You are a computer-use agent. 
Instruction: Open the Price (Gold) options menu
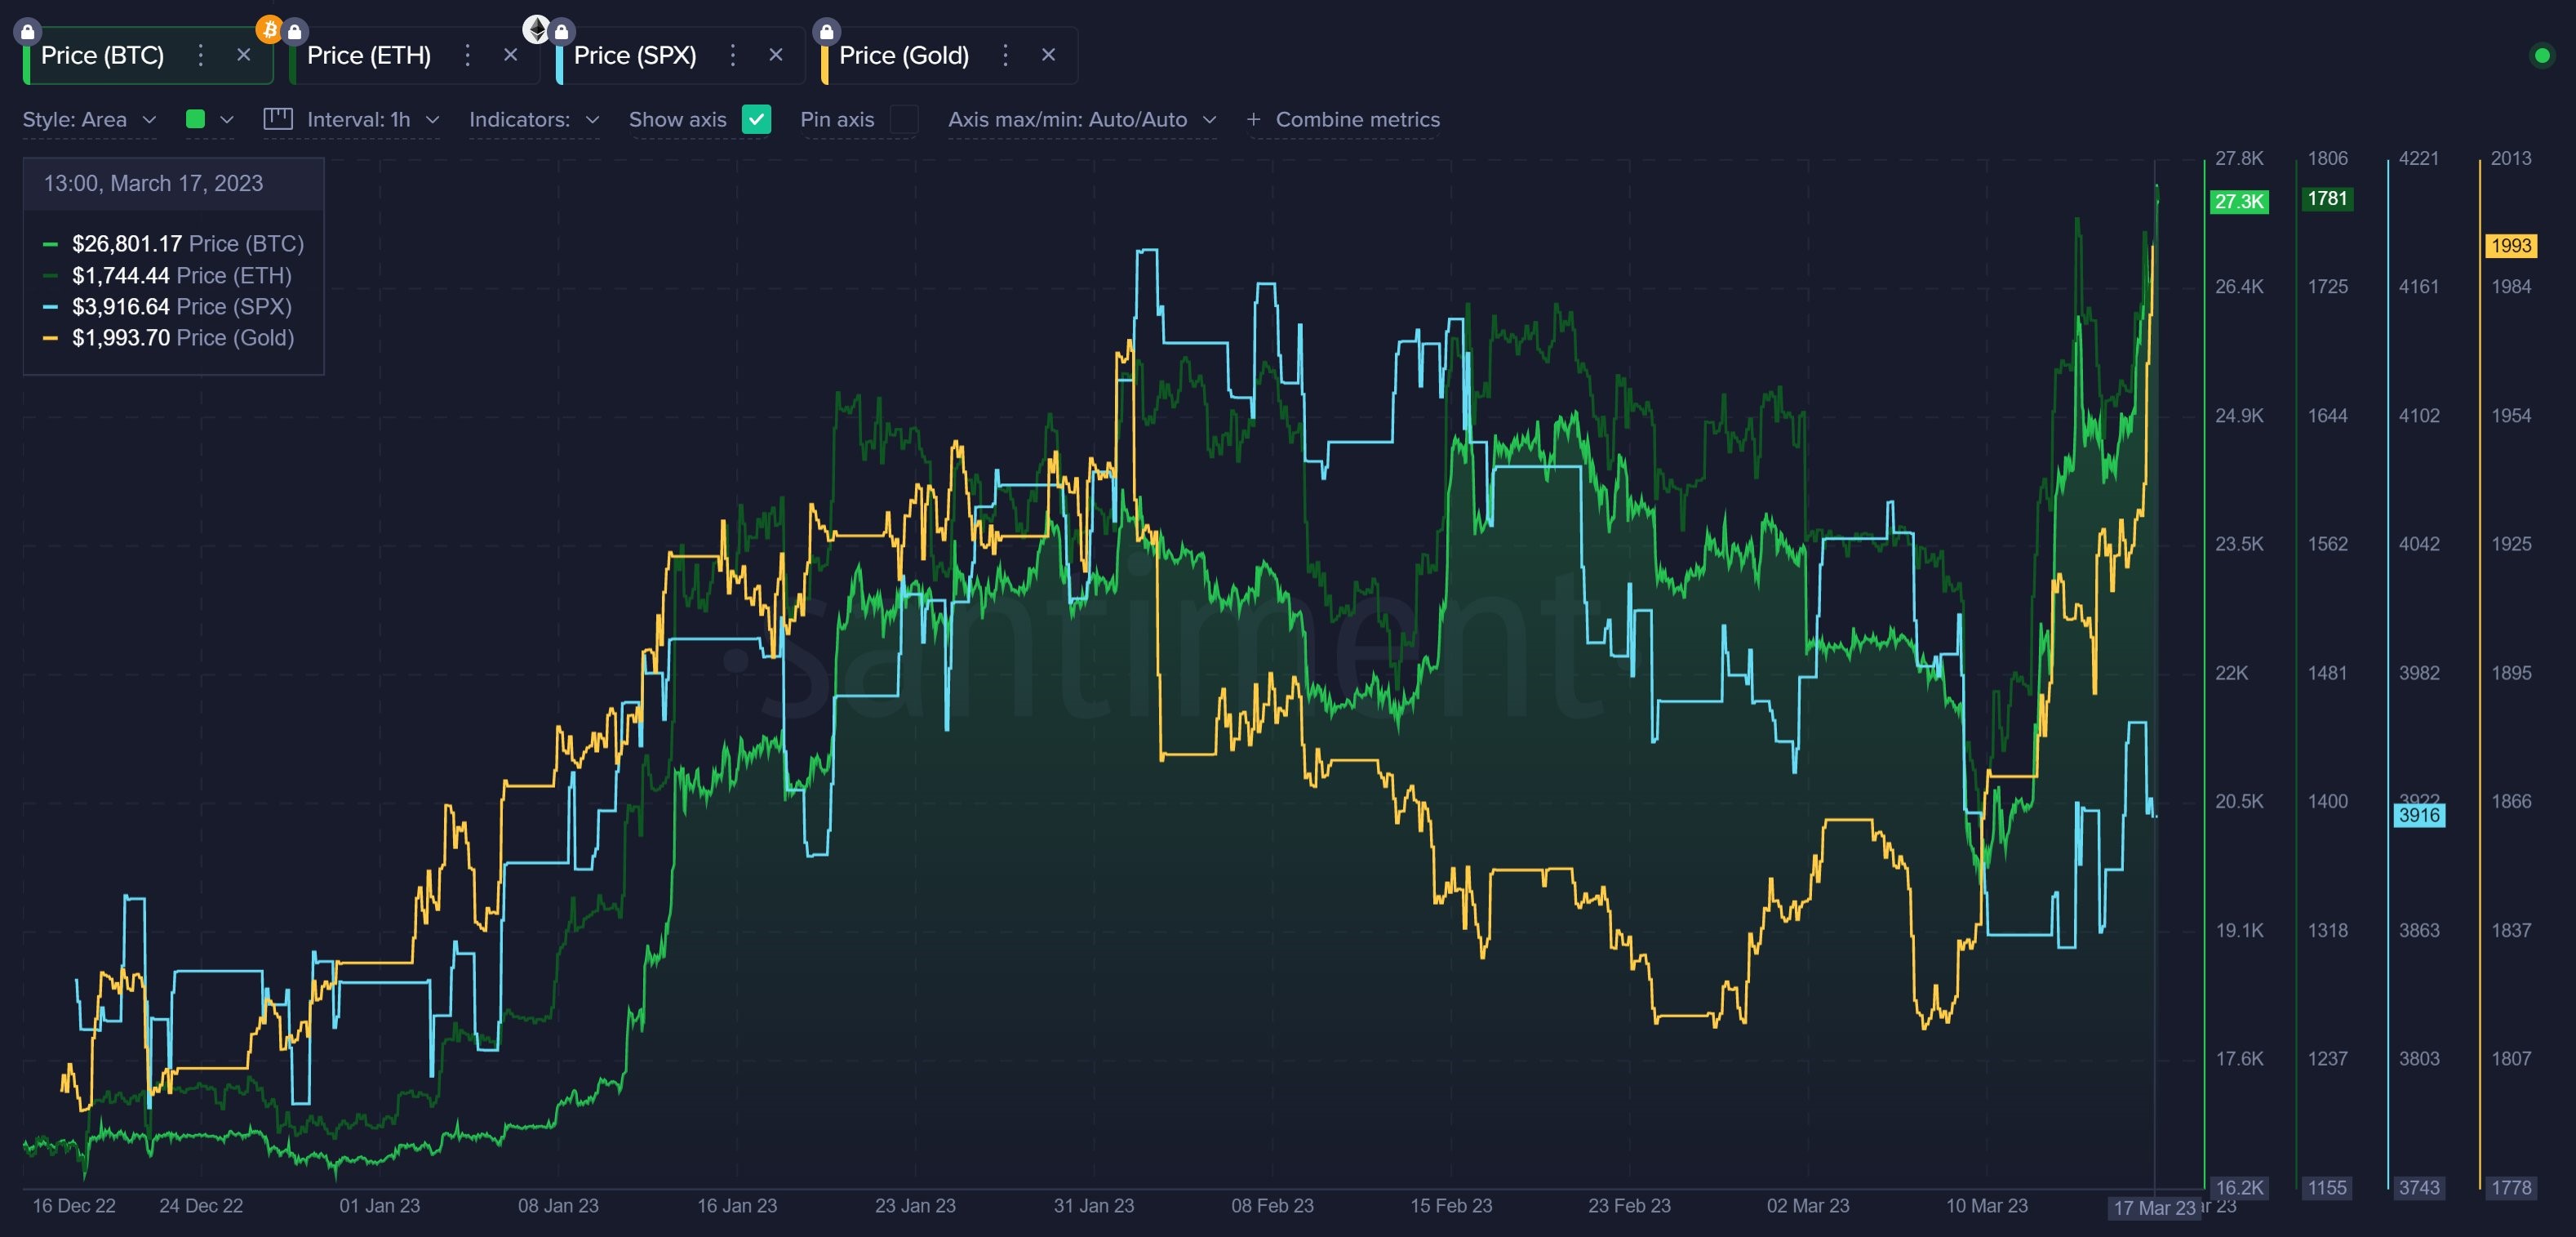coord(1006,55)
